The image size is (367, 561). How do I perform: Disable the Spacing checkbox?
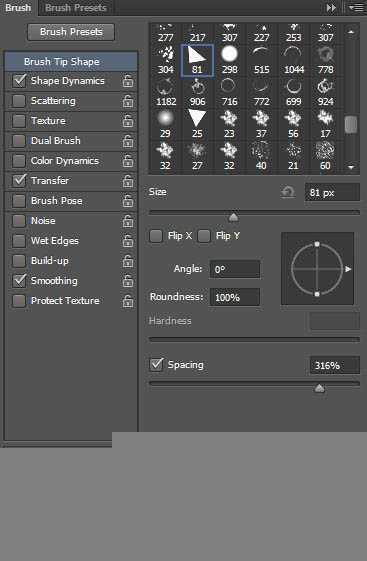click(x=156, y=364)
